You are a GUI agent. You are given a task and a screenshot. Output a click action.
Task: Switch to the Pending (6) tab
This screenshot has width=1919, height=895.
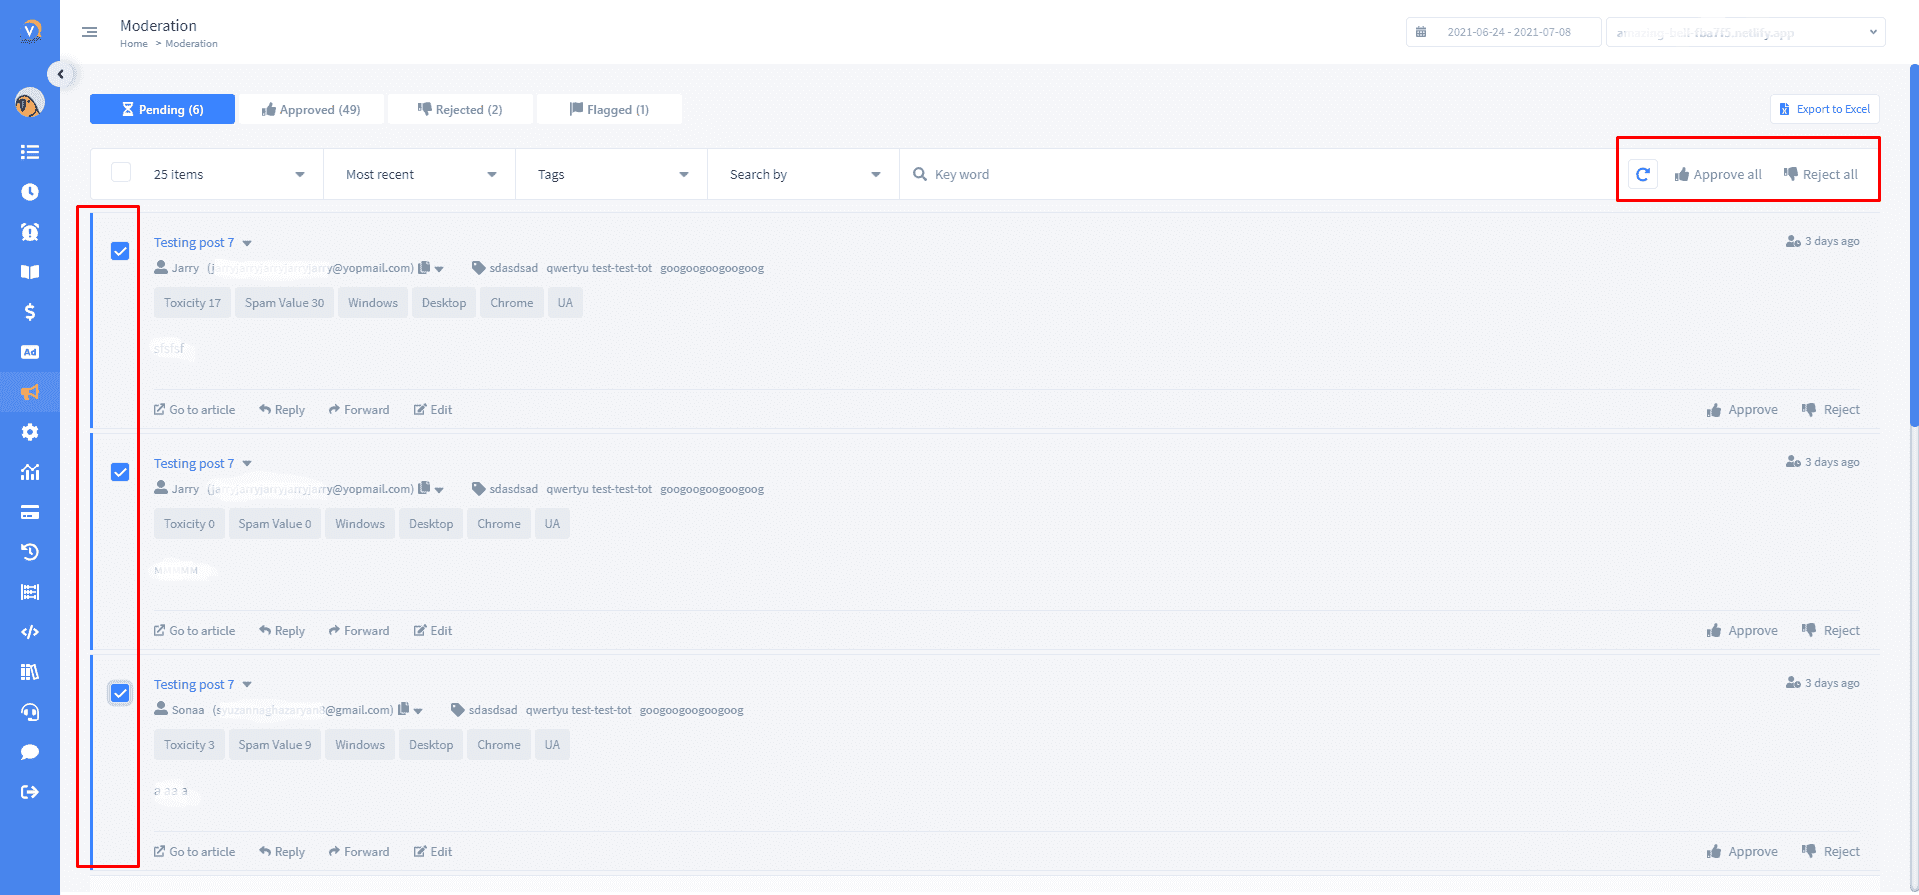click(162, 109)
